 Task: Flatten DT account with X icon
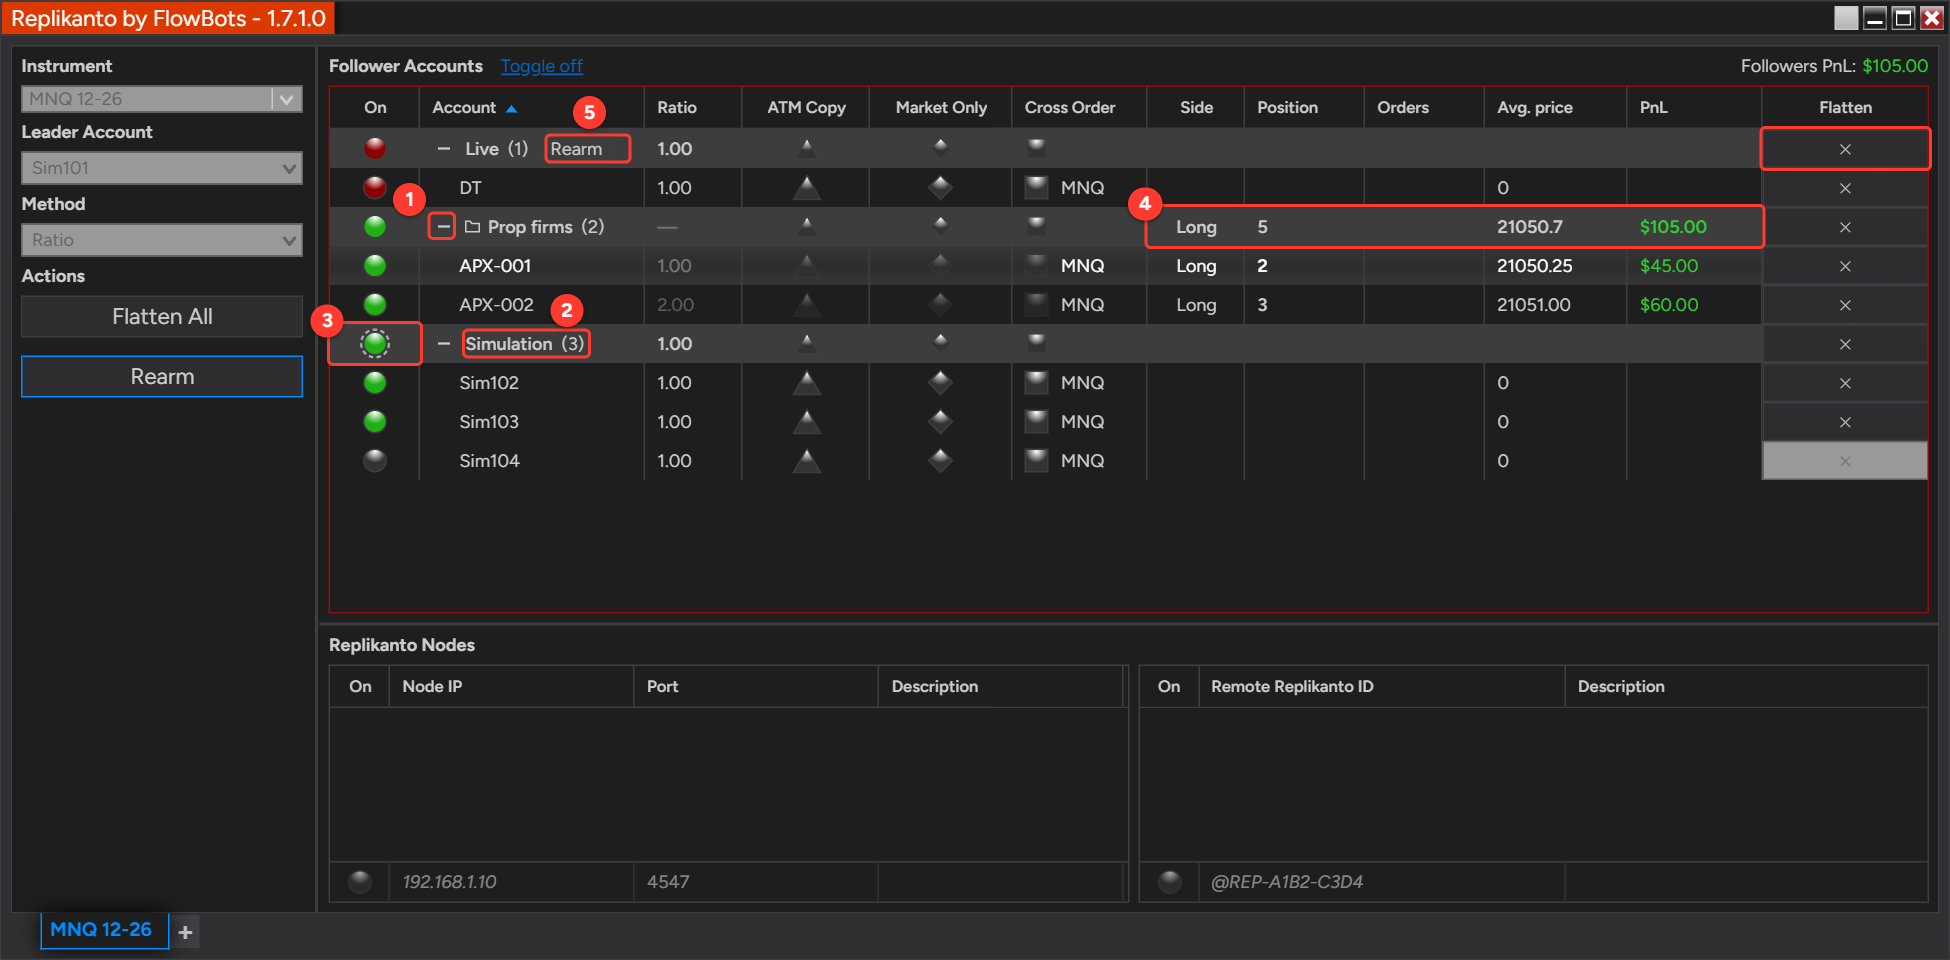(x=1845, y=188)
